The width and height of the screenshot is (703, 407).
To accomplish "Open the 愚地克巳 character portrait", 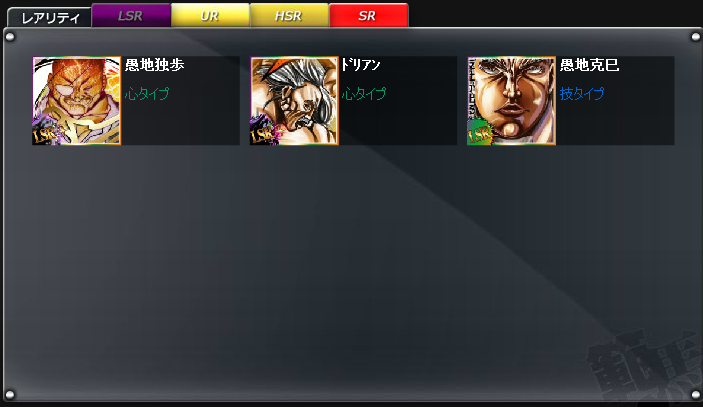I will click(511, 101).
